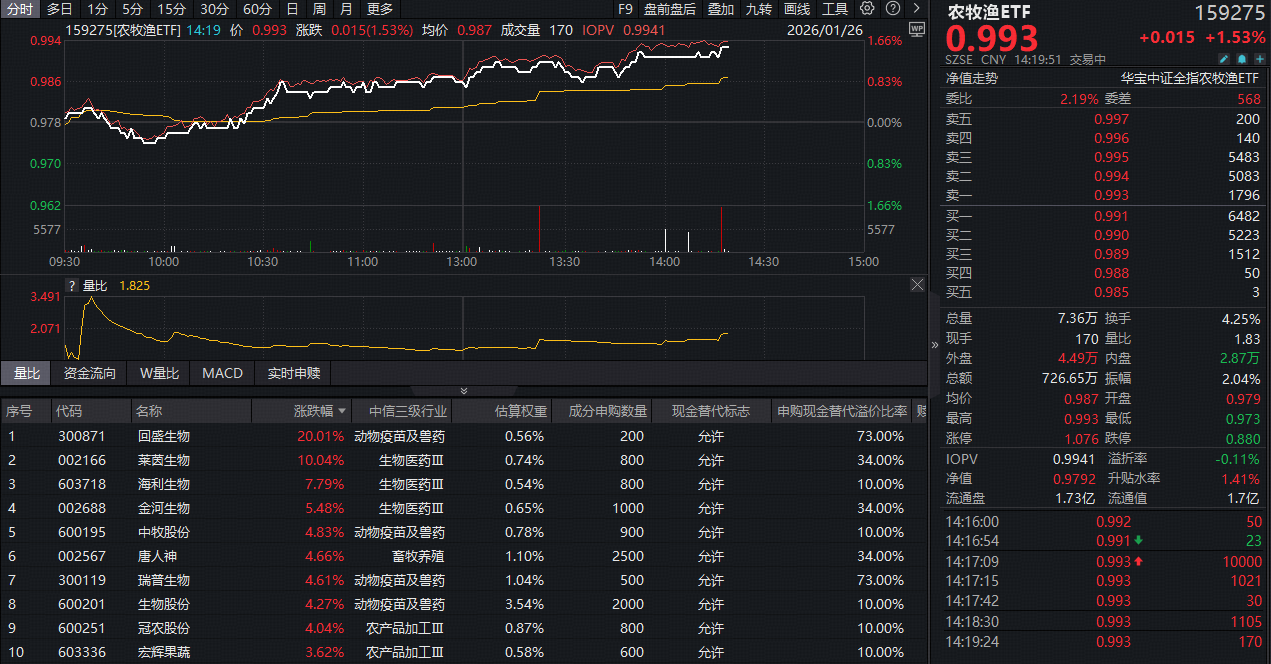The width and height of the screenshot is (1271, 664).
Task: Expand hidden toolbar items via the right chevron
Action: tap(914, 8)
